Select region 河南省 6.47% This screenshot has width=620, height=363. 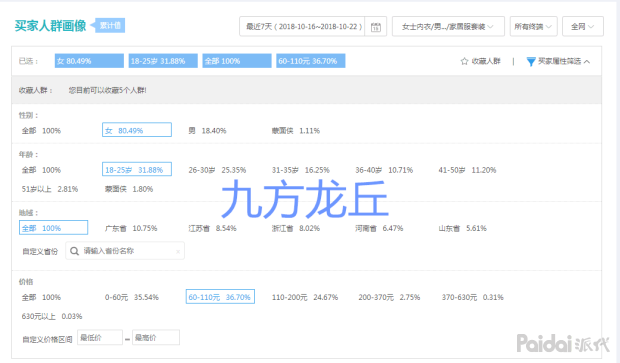pos(379,228)
